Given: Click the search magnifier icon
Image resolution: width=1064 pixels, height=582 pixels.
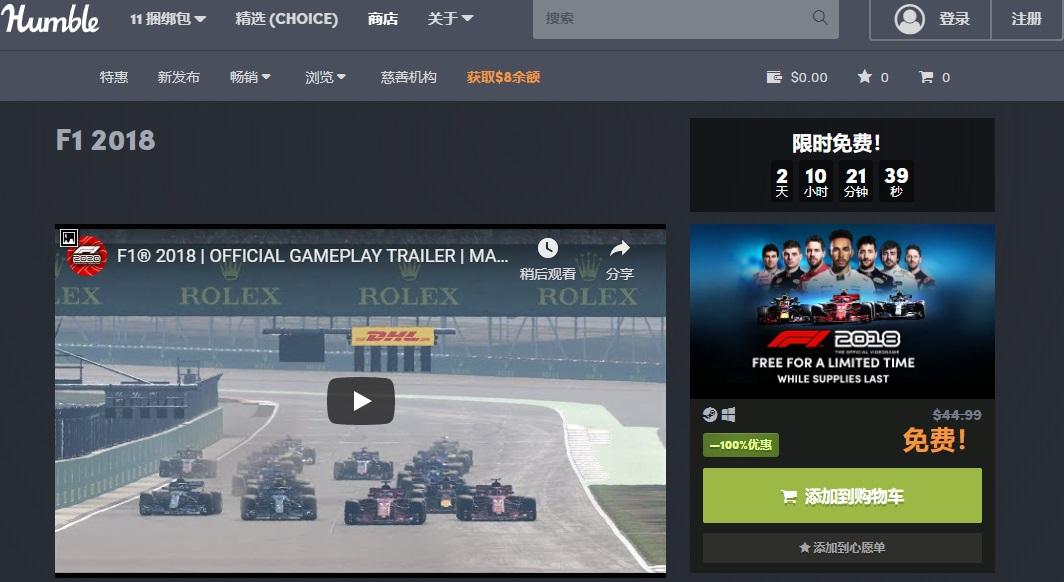Looking at the screenshot, I should pos(820,18).
